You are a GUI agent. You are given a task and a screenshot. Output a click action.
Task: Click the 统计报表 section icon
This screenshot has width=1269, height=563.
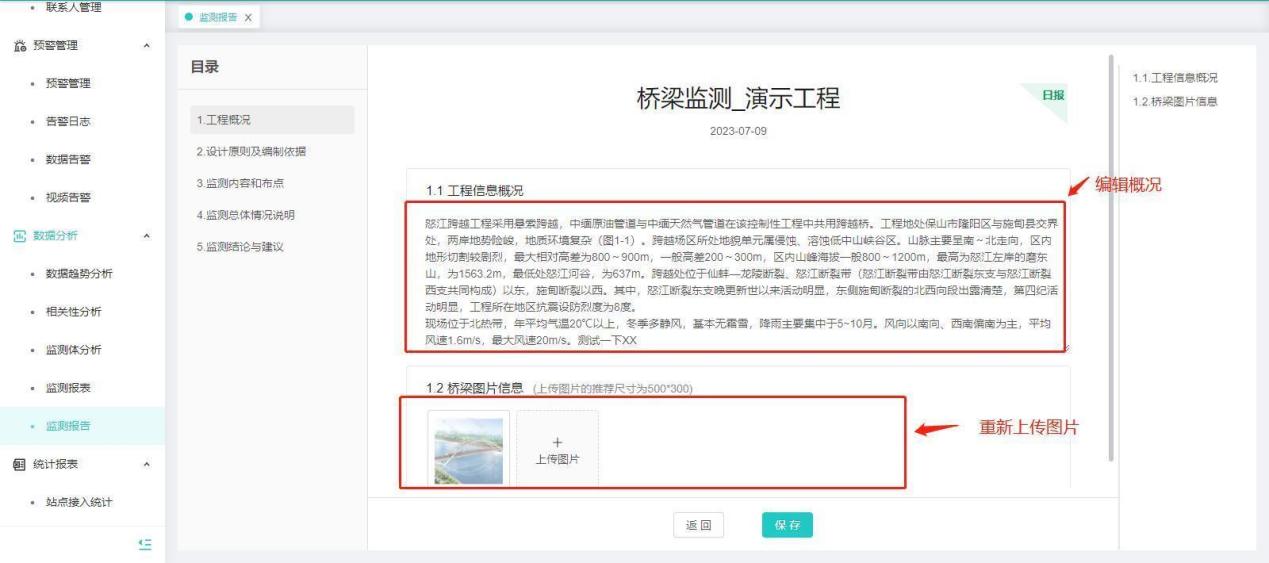coord(19,464)
